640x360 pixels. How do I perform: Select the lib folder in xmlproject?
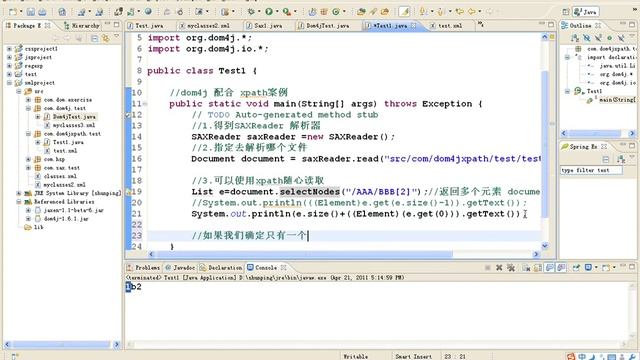tap(38, 227)
